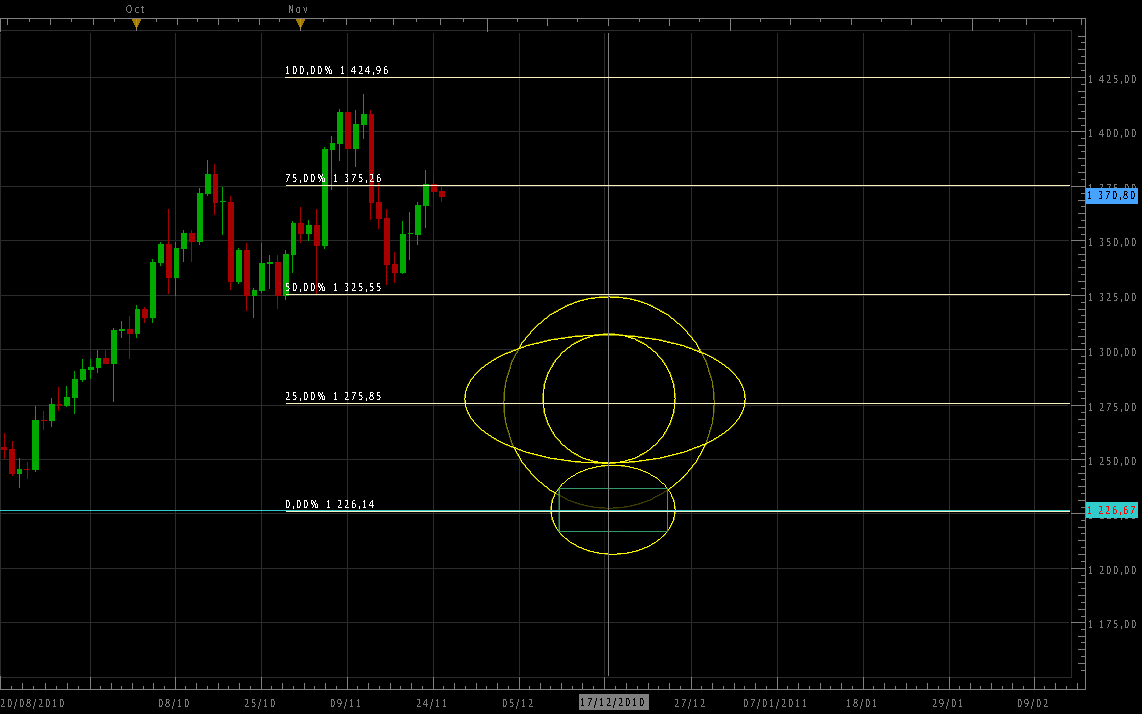Select the 50% Fibonacci label 1 325,55
The width and height of the screenshot is (1142, 714).
tap(334, 288)
